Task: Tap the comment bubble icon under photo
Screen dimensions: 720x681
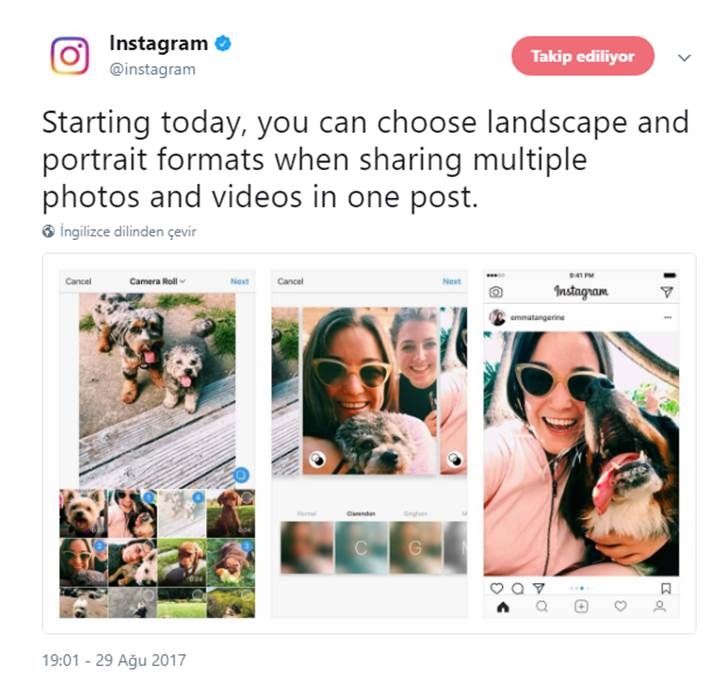Action: [x=518, y=588]
